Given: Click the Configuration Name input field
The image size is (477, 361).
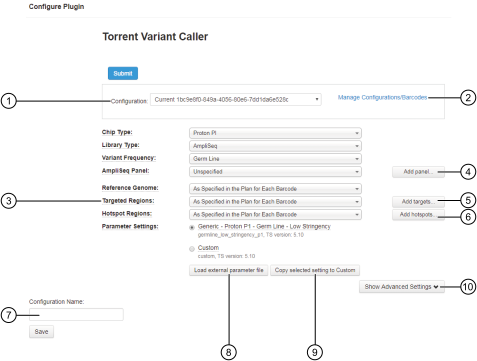Looking at the screenshot, I should (76, 314).
